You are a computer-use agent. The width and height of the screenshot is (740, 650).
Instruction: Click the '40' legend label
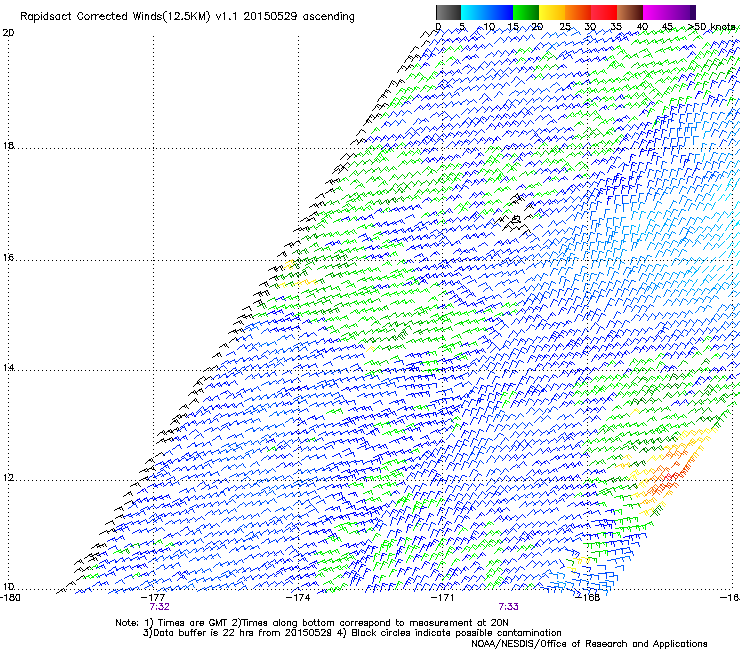(642, 27)
